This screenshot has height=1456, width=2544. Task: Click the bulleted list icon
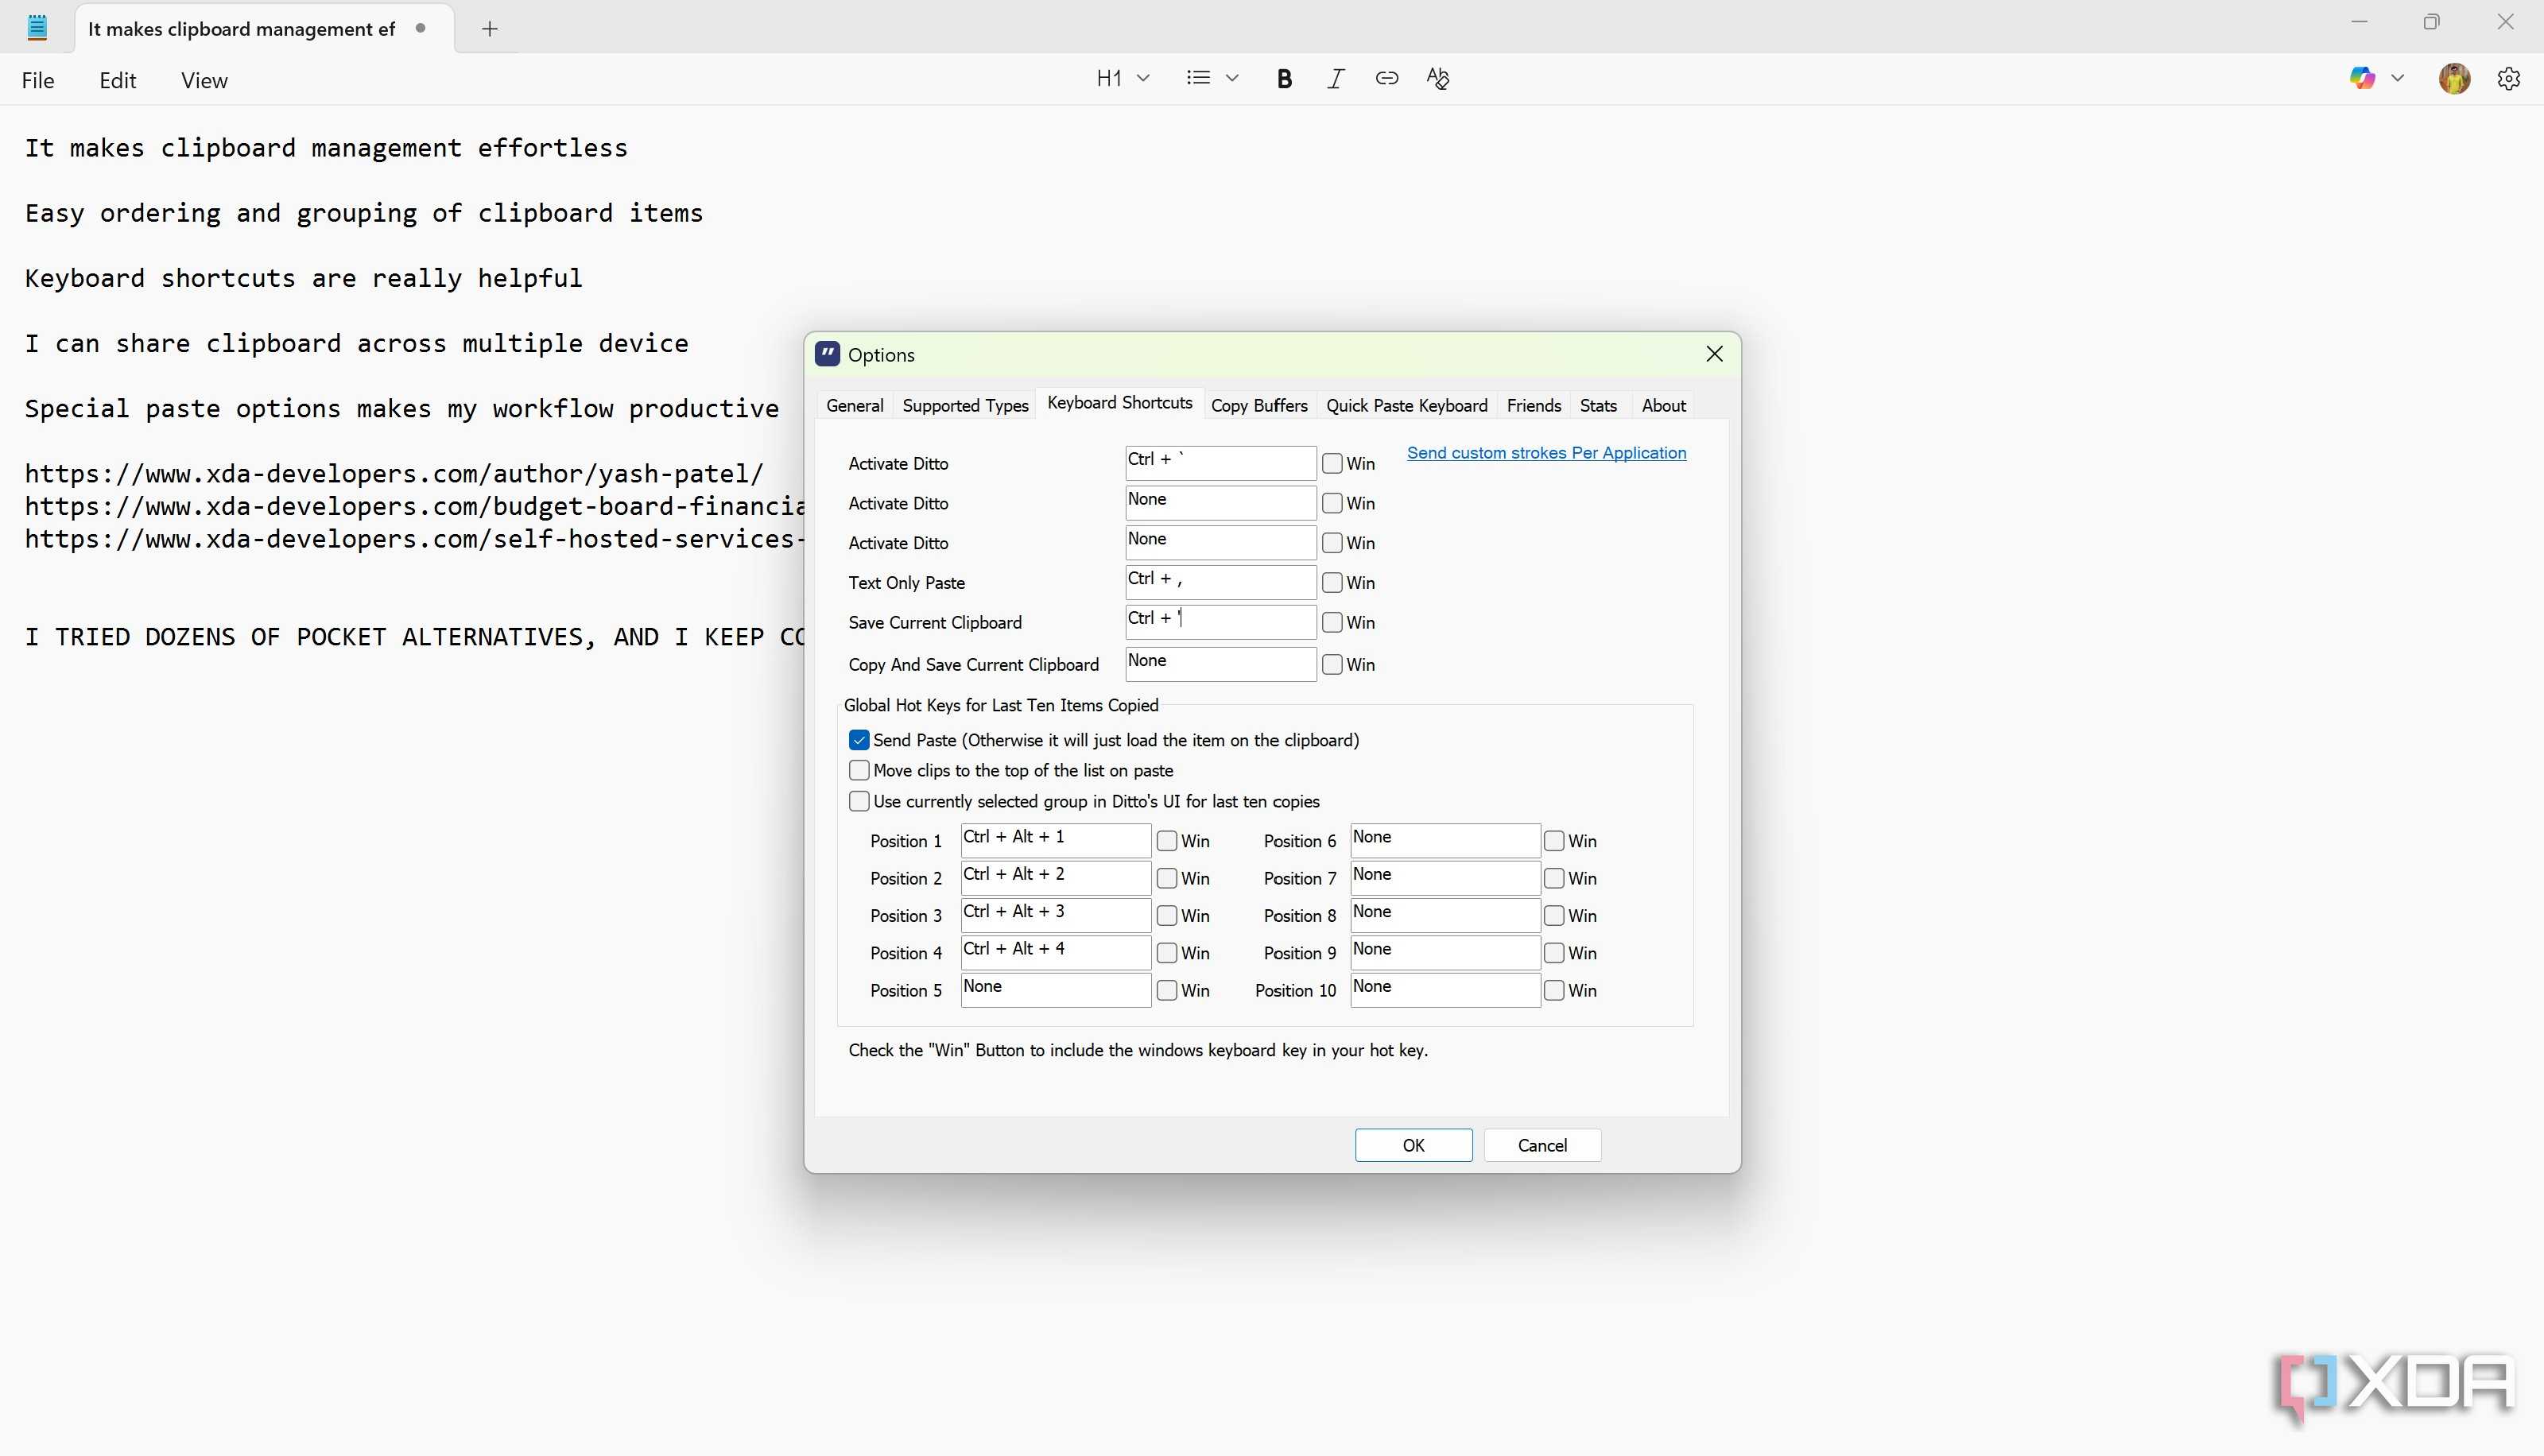(1198, 78)
